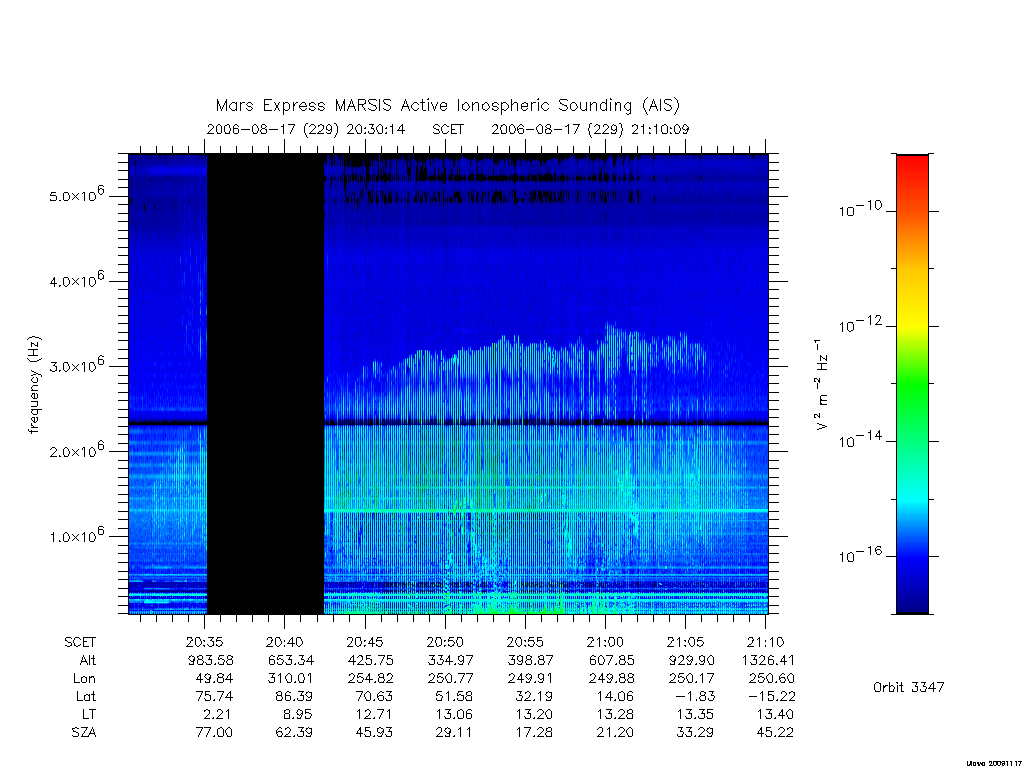This screenshot has width=1024, height=768.
Task: Click the SZA row label
Action: click(84, 733)
